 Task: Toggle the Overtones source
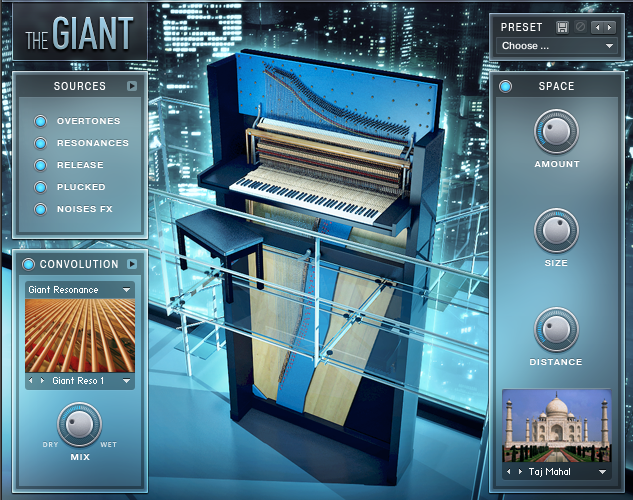tap(41, 121)
